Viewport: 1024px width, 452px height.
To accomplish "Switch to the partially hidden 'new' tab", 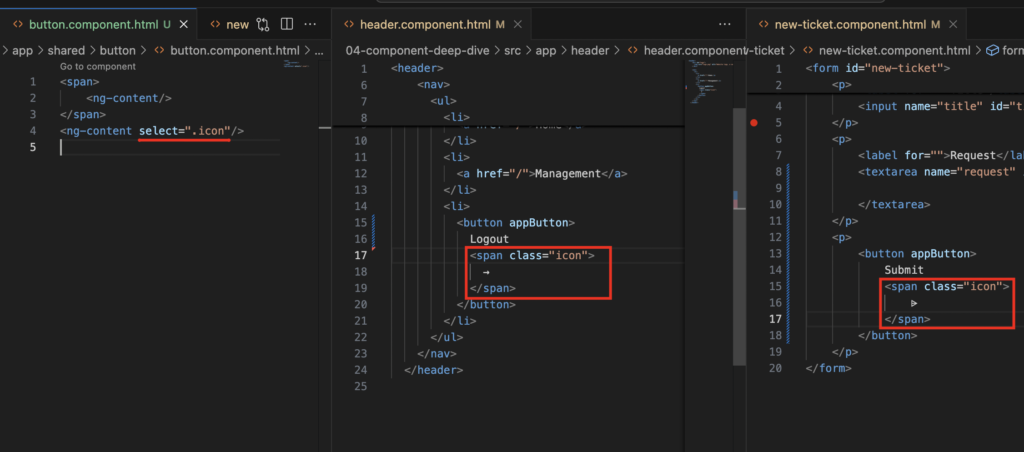I will pyautogui.click(x=237, y=23).
